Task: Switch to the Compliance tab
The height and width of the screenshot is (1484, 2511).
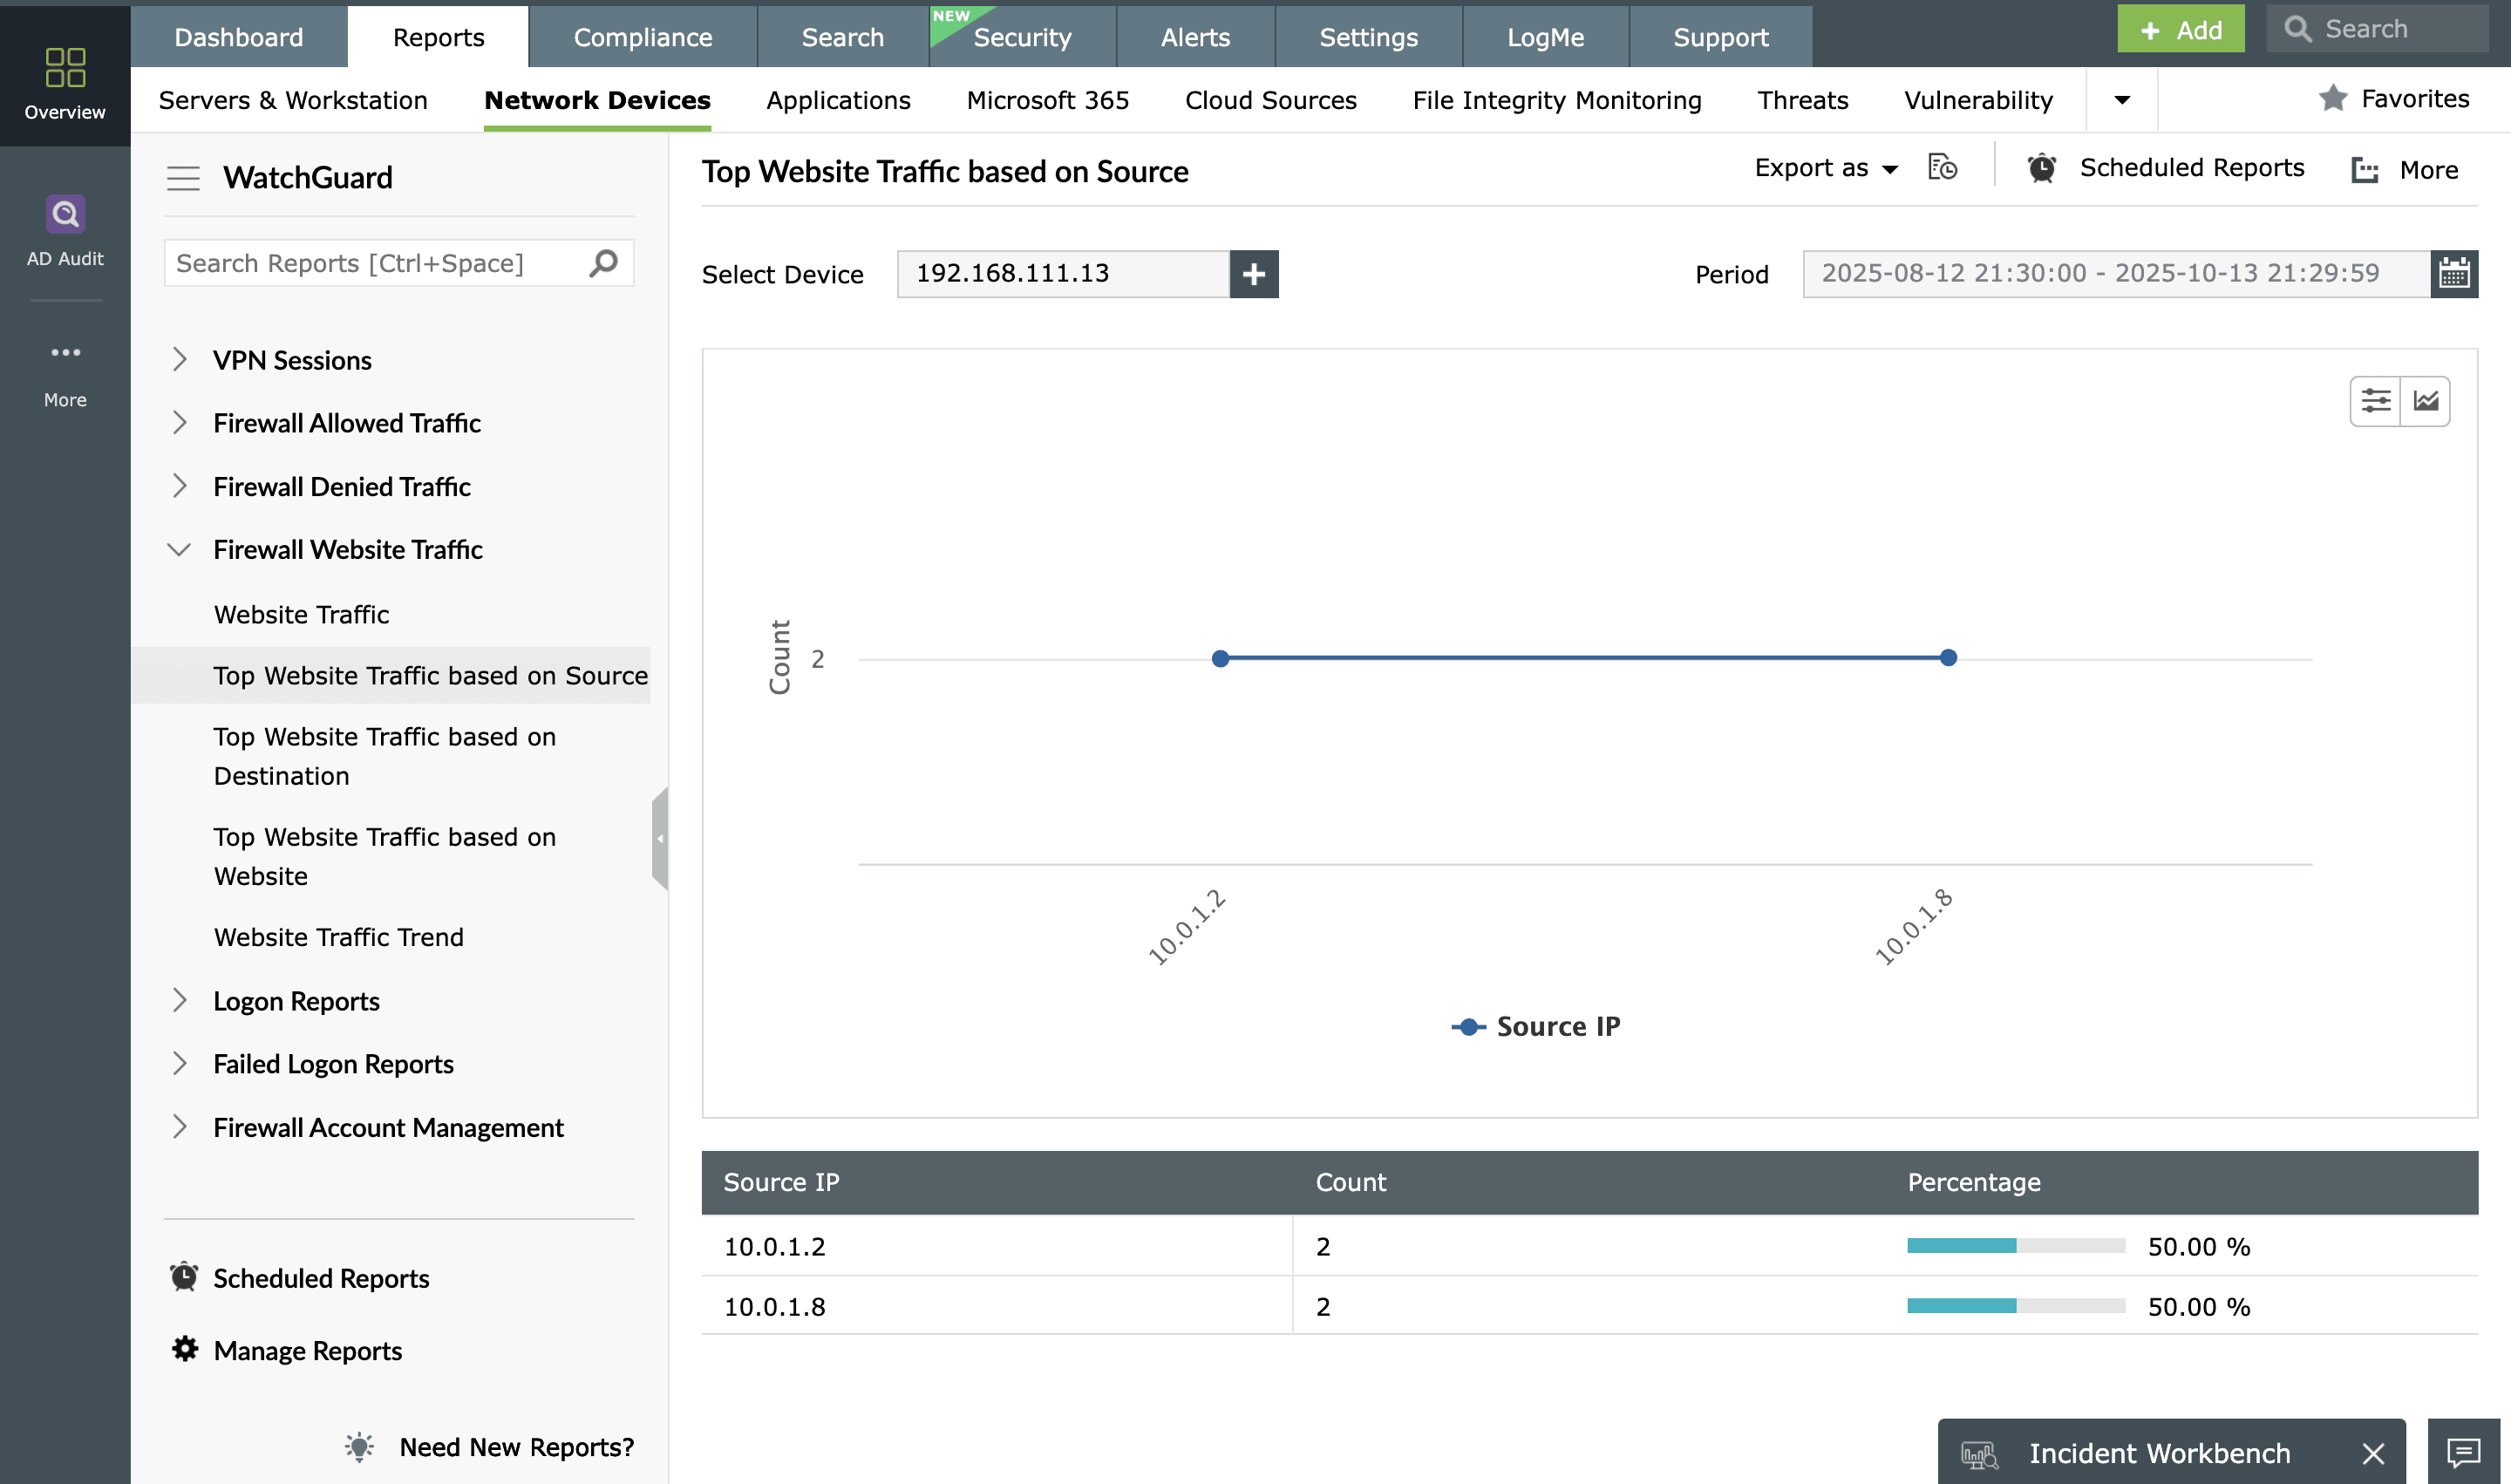Action: click(x=642, y=37)
